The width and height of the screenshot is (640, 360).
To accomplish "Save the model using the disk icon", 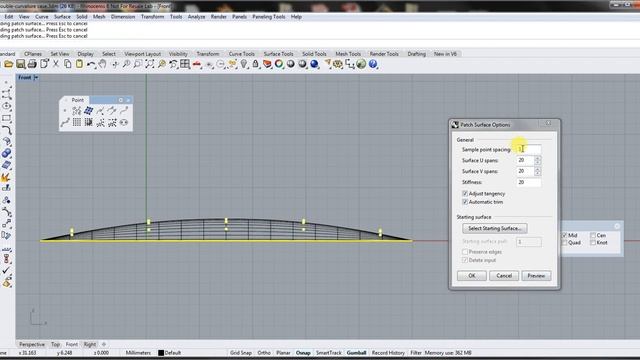I will point(20,64).
